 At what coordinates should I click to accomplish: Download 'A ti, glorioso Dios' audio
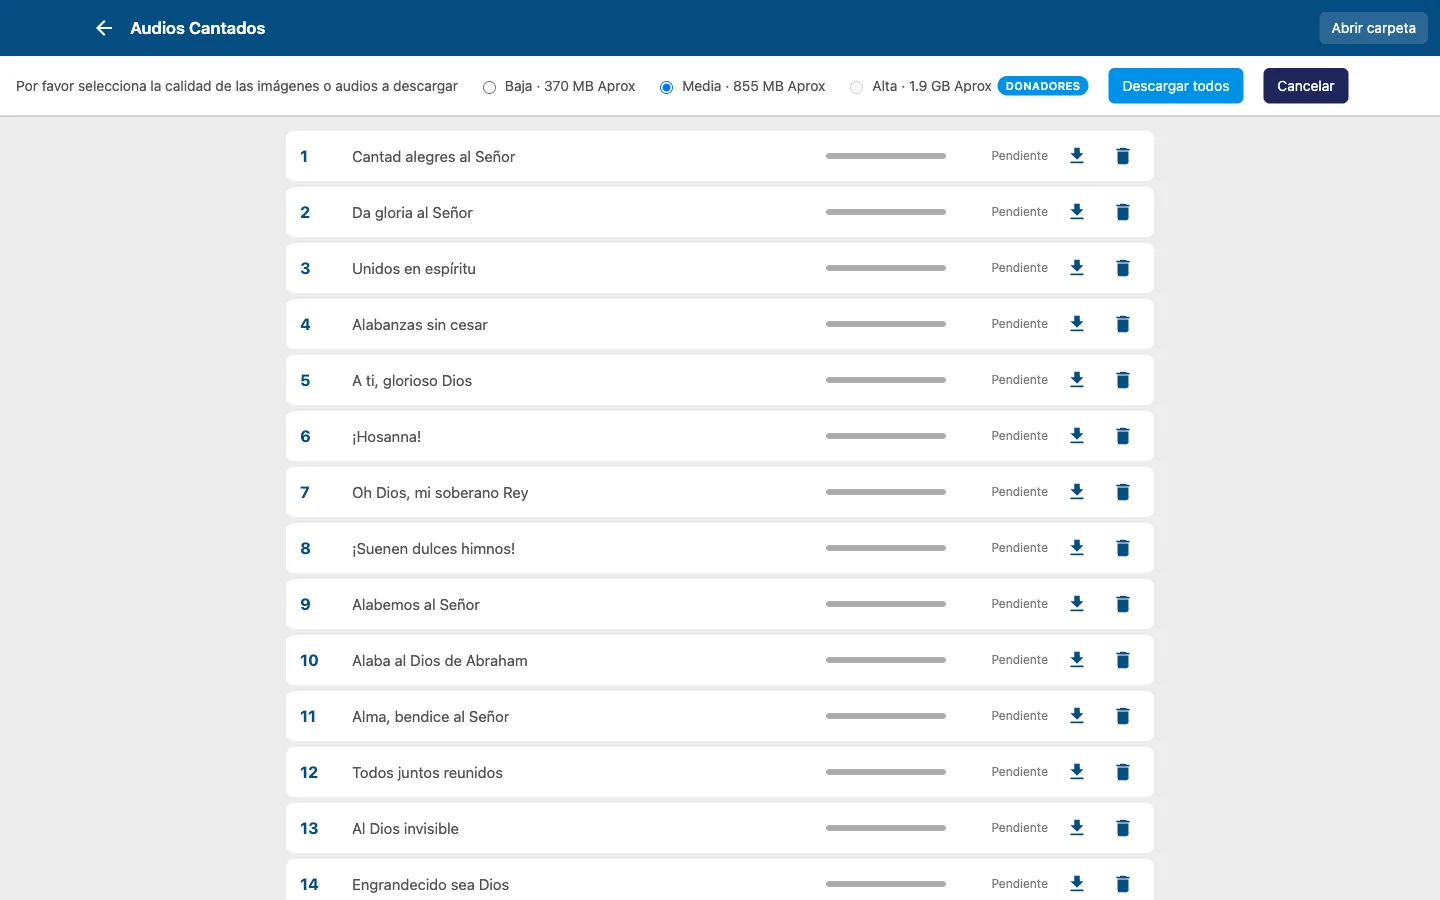[1077, 380]
